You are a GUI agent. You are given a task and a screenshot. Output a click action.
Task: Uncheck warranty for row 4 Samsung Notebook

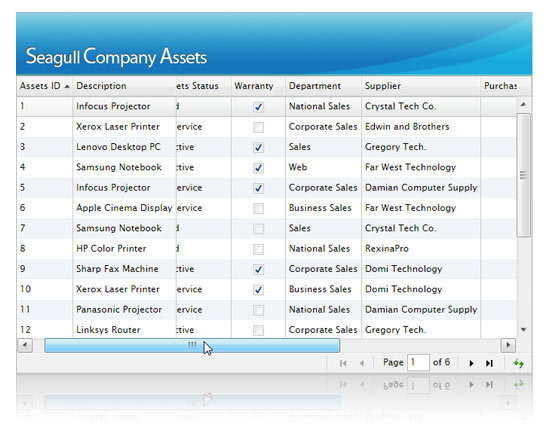tap(259, 168)
